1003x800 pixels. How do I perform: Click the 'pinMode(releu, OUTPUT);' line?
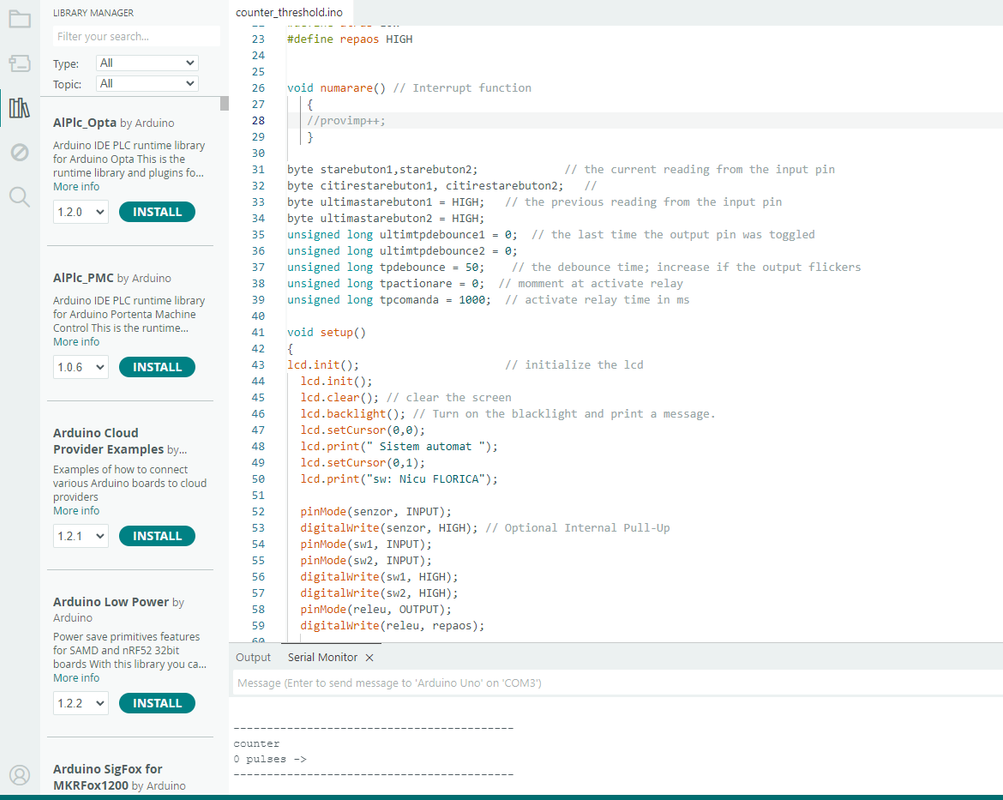tap(376, 609)
